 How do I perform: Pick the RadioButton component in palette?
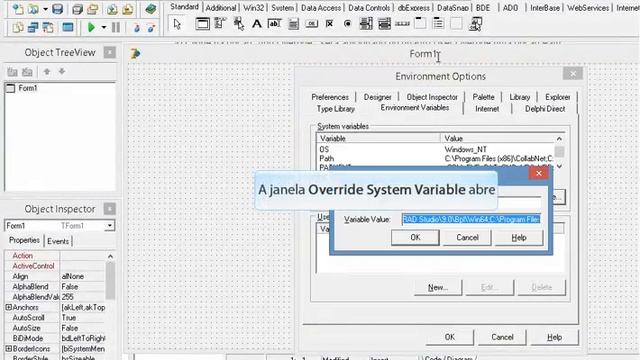(347, 24)
